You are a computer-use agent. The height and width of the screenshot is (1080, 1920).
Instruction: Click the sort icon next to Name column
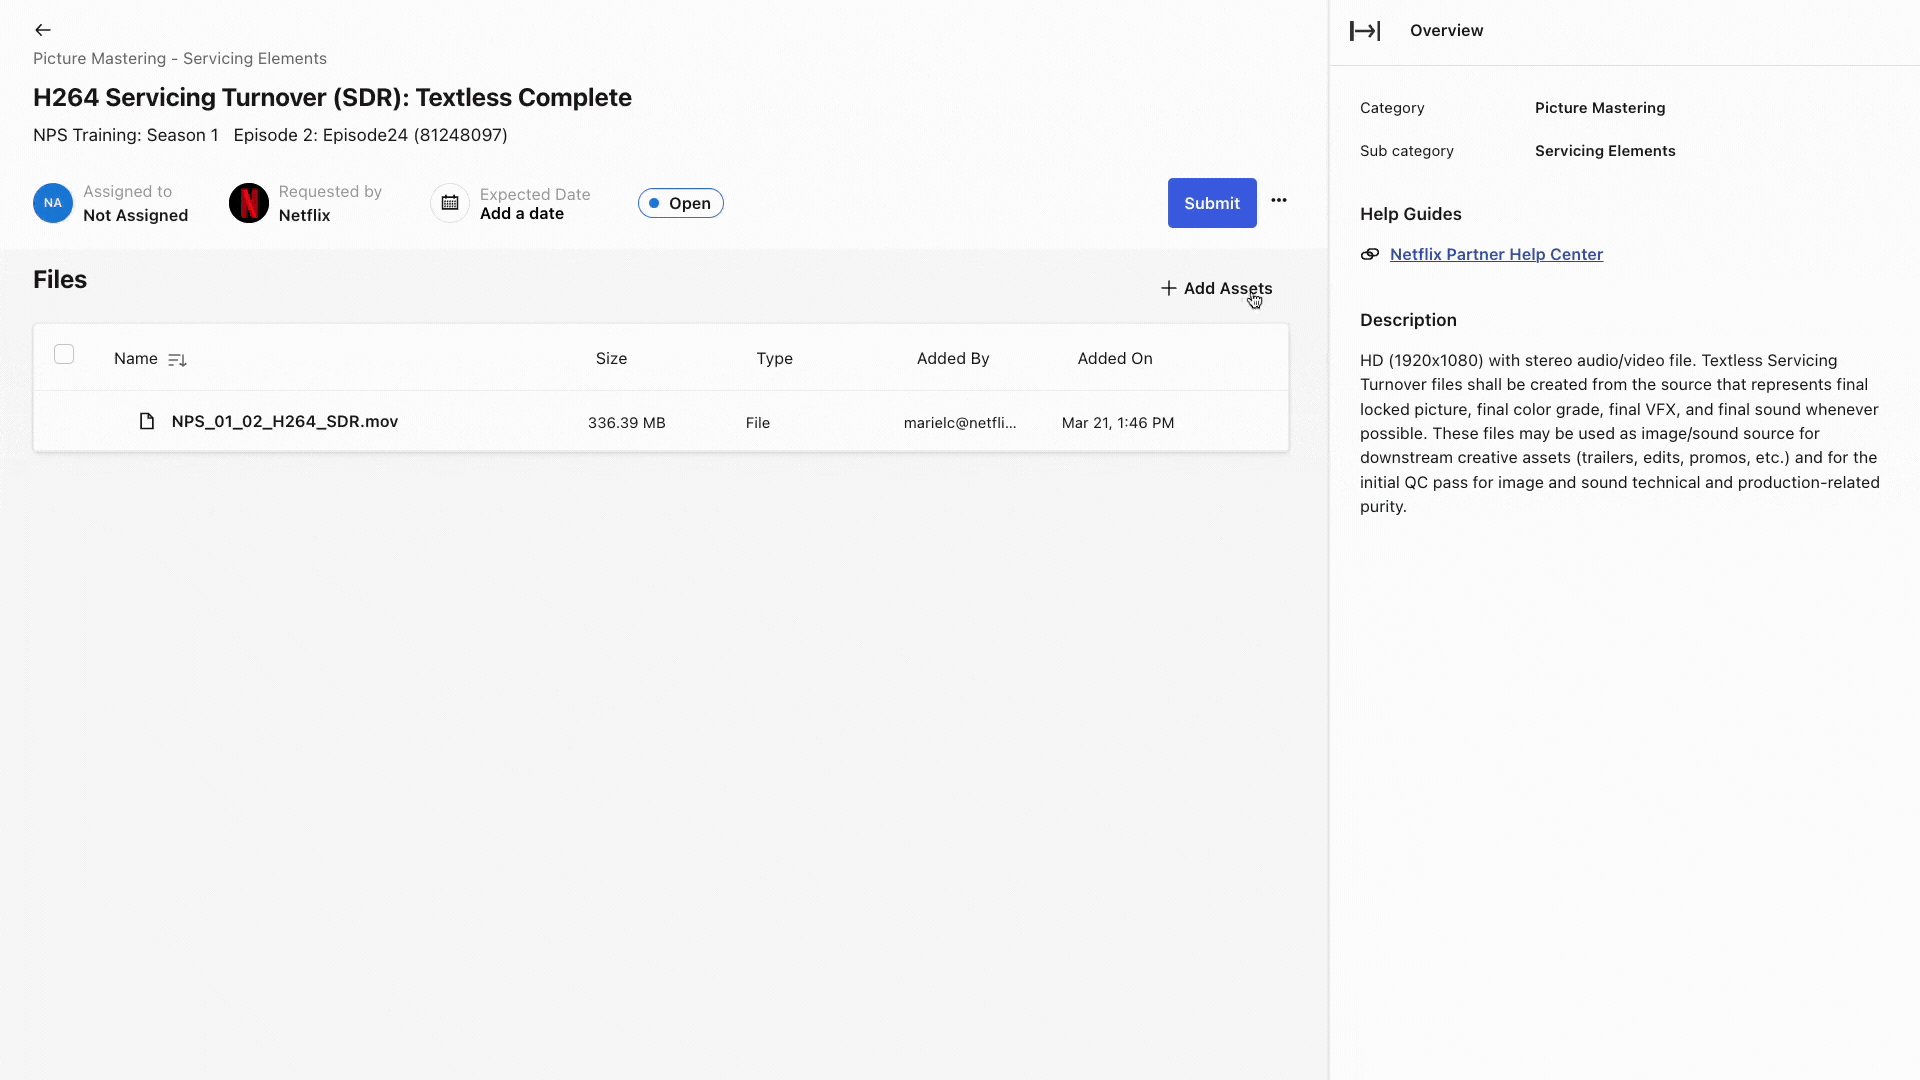pyautogui.click(x=177, y=359)
